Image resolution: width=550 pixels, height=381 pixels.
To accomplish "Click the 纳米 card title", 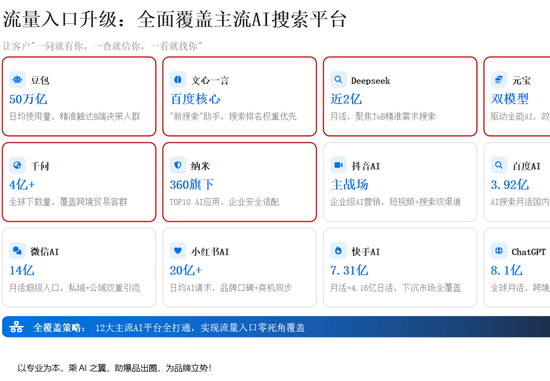I will [200, 166].
